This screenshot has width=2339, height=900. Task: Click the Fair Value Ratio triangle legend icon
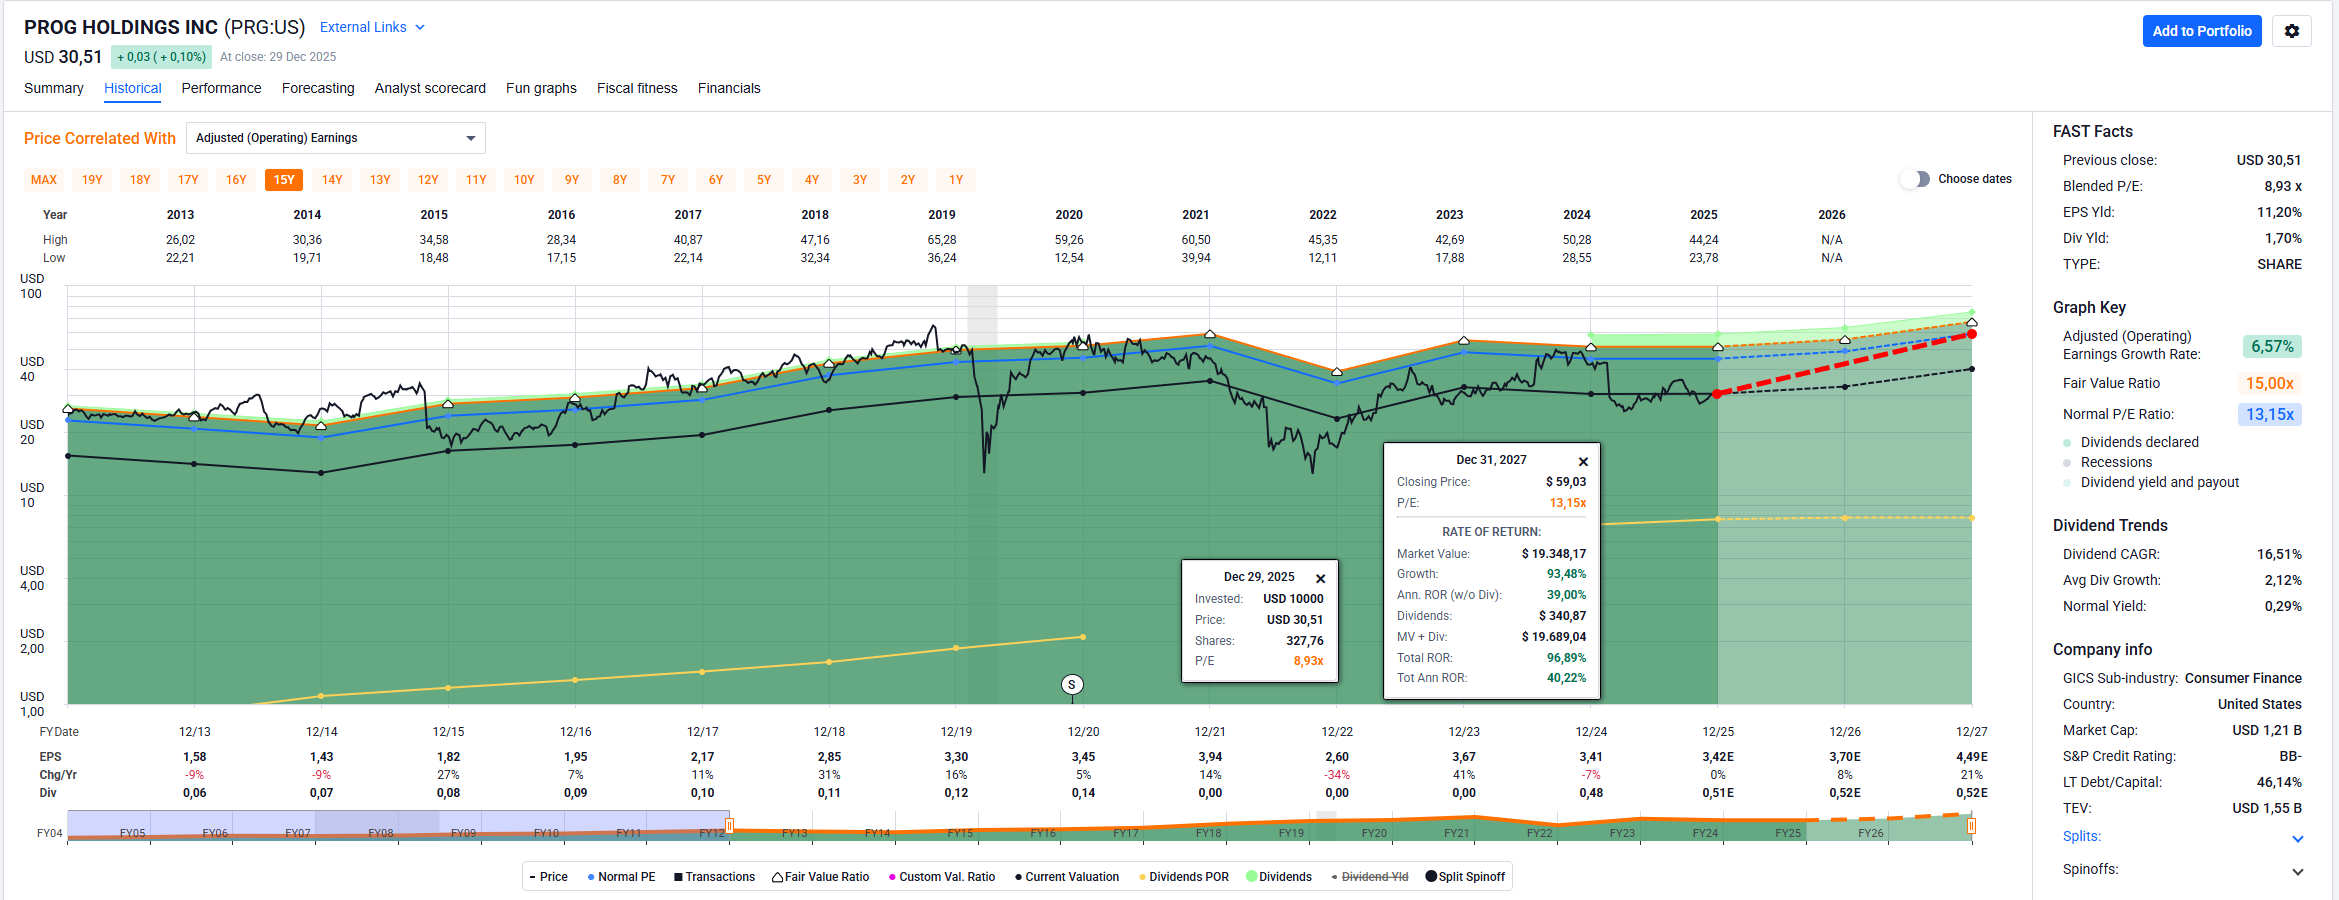[x=777, y=877]
